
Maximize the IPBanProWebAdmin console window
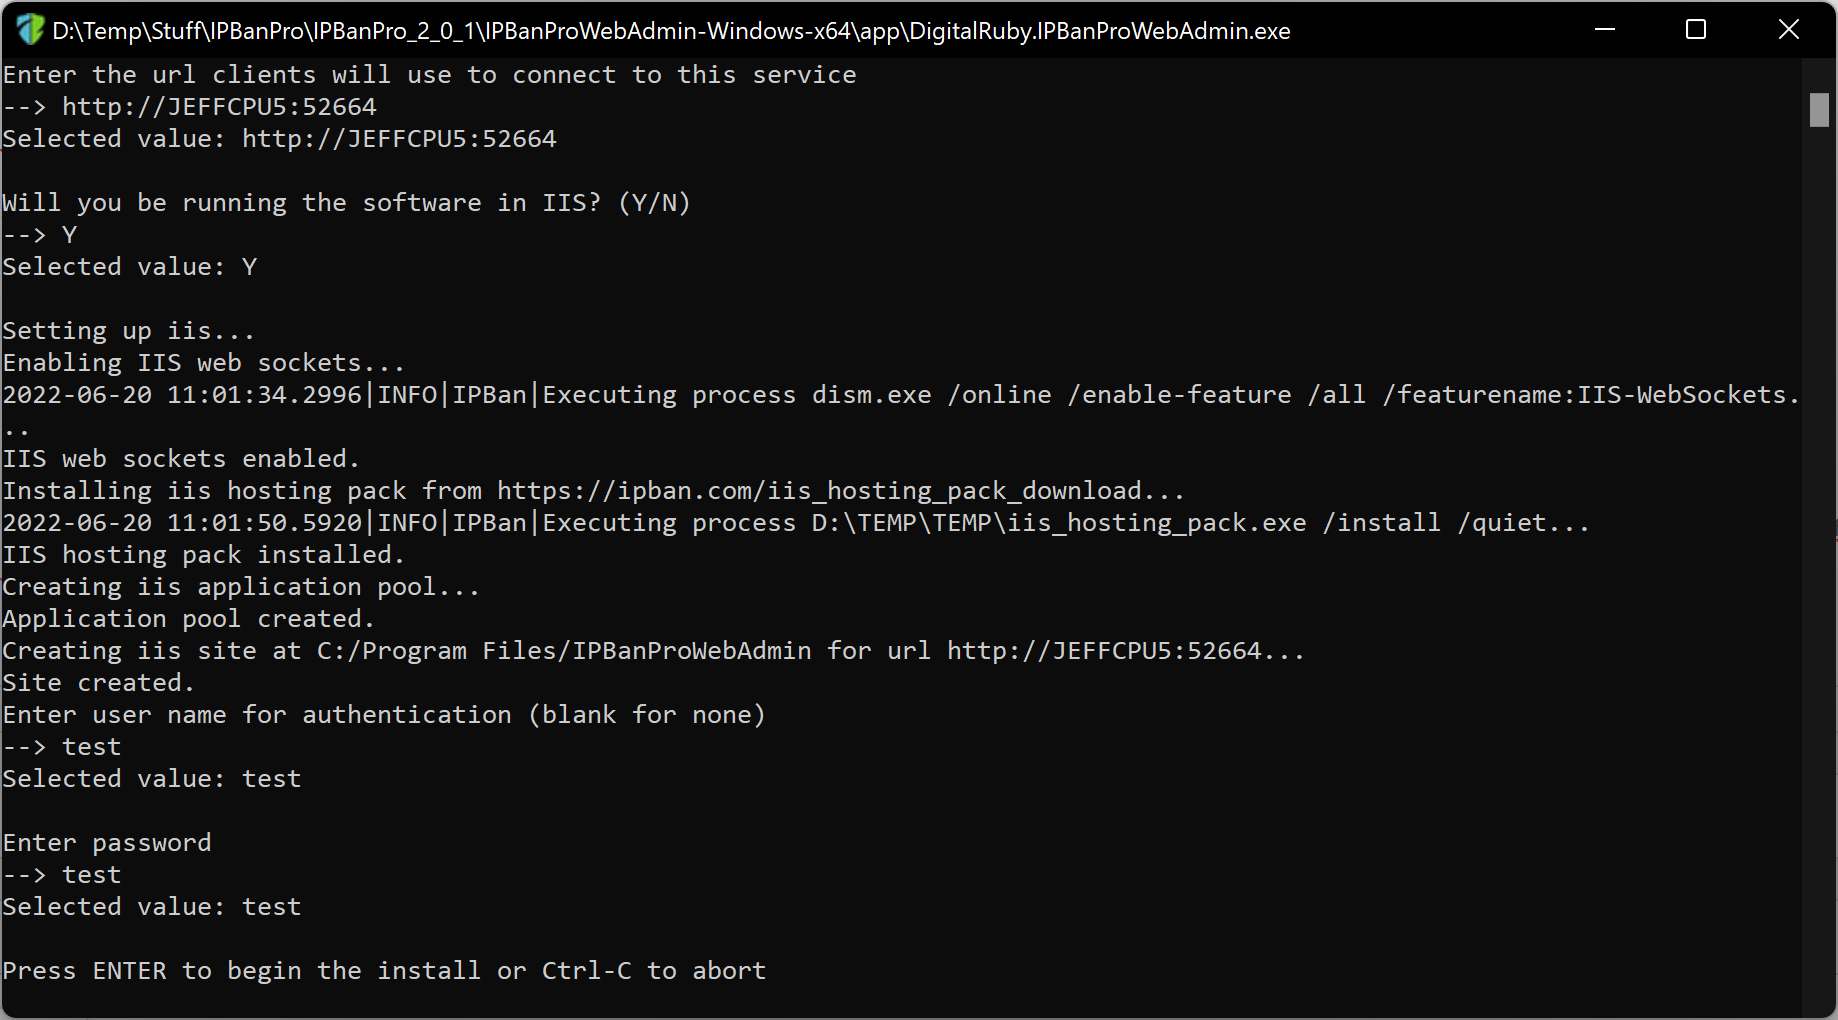[x=1696, y=30]
